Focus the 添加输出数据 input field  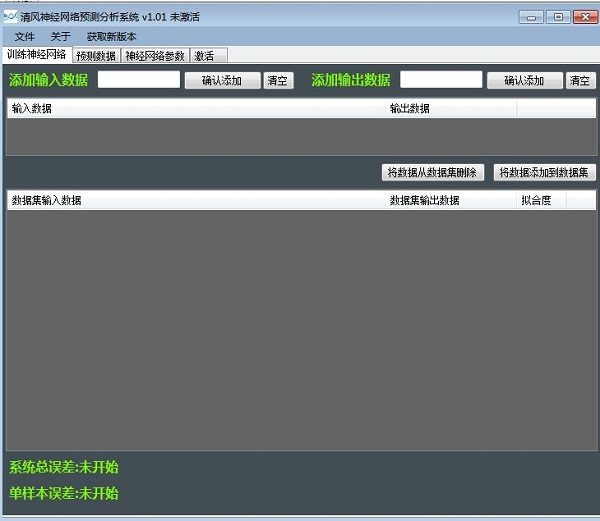point(441,80)
